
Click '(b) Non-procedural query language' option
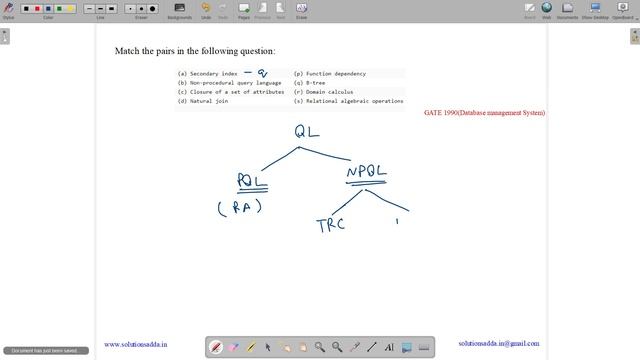(x=229, y=83)
